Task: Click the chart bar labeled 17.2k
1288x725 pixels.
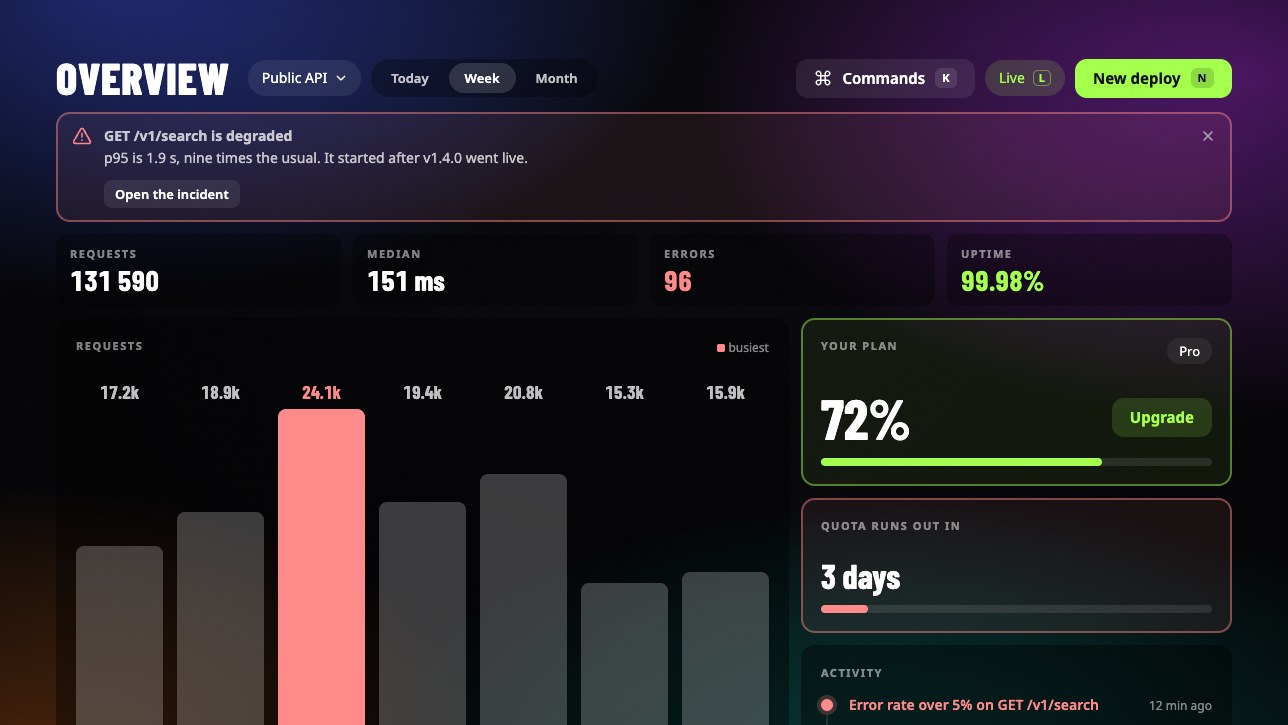Action: point(119,635)
